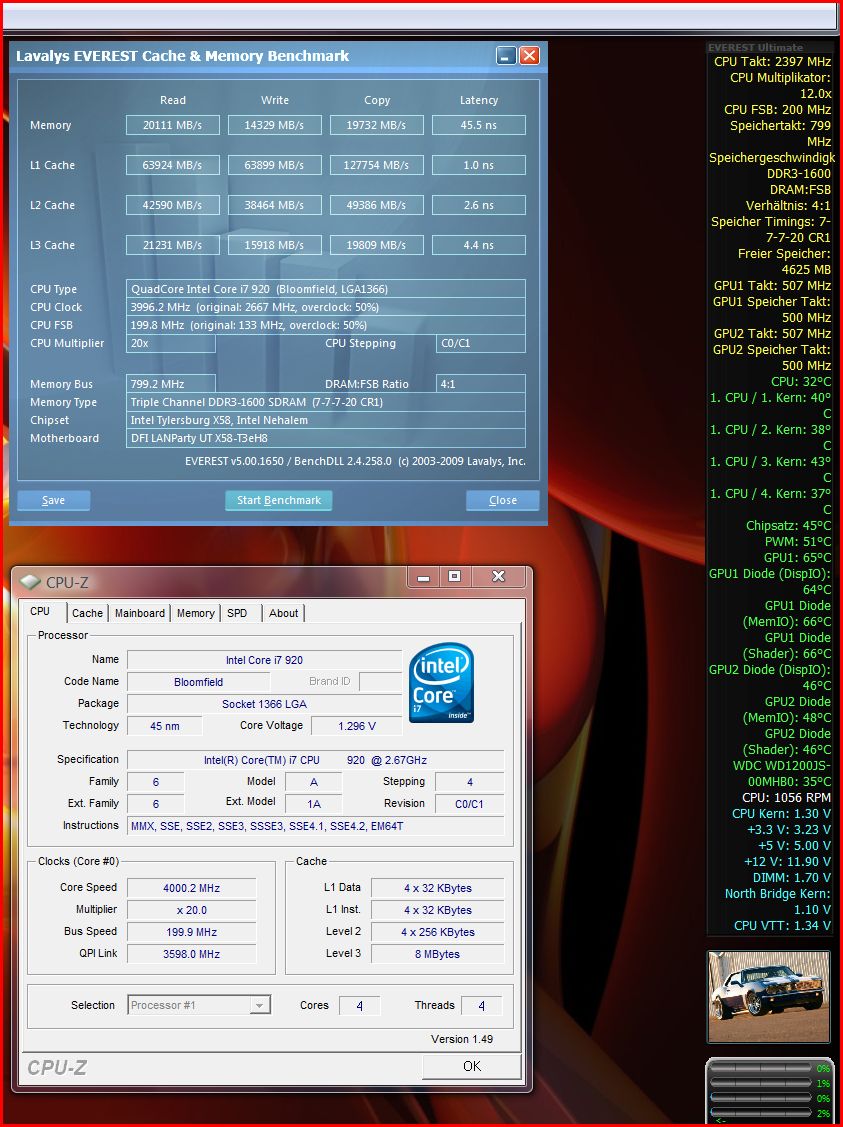This screenshot has height=1127, width=843.
Task: Close EVEREST window with the X button
Action: (530, 55)
